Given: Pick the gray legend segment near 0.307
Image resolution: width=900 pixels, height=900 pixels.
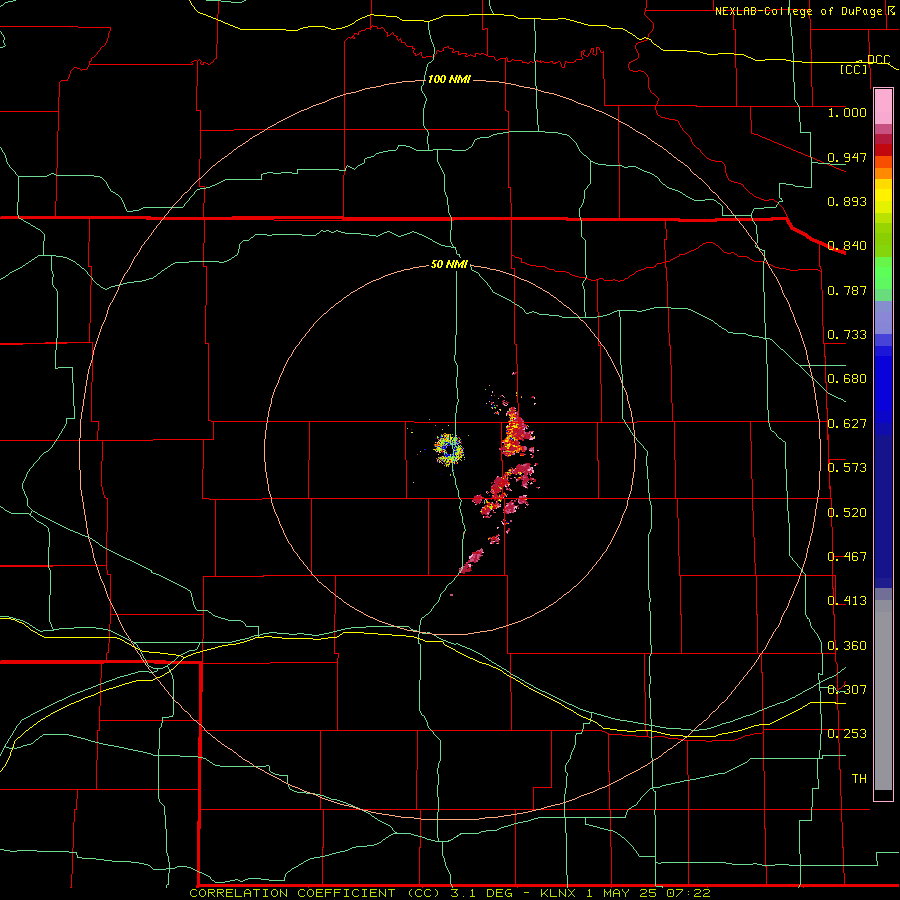Looking at the screenshot, I should tap(883, 695).
